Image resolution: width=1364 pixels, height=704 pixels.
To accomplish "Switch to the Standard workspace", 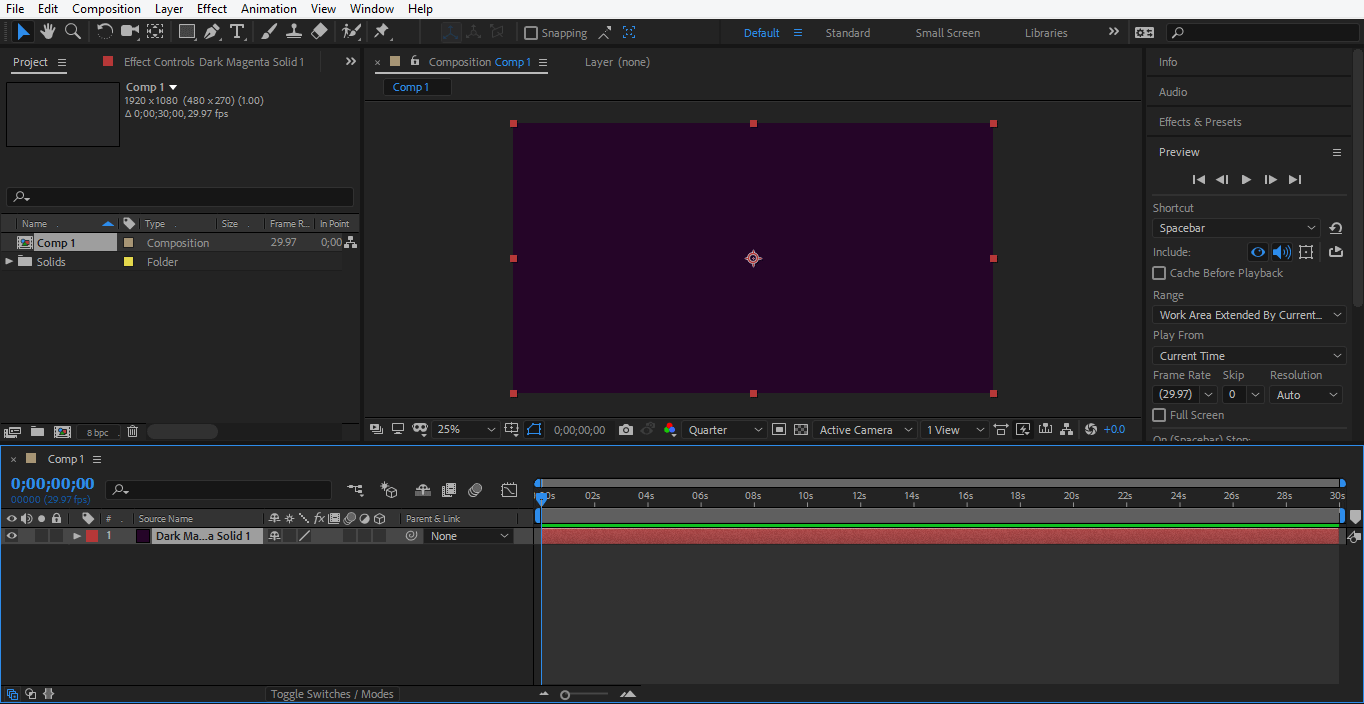I will tap(847, 33).
